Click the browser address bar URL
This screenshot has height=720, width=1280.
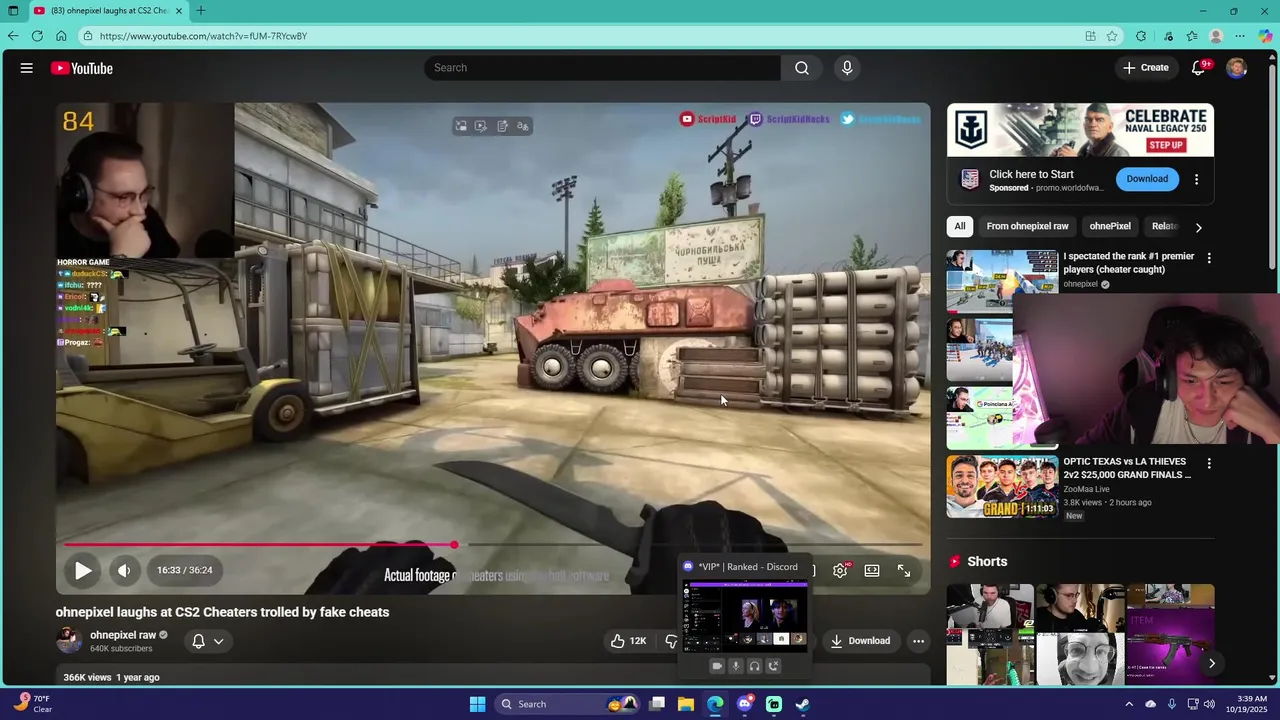tap(203, 36)
